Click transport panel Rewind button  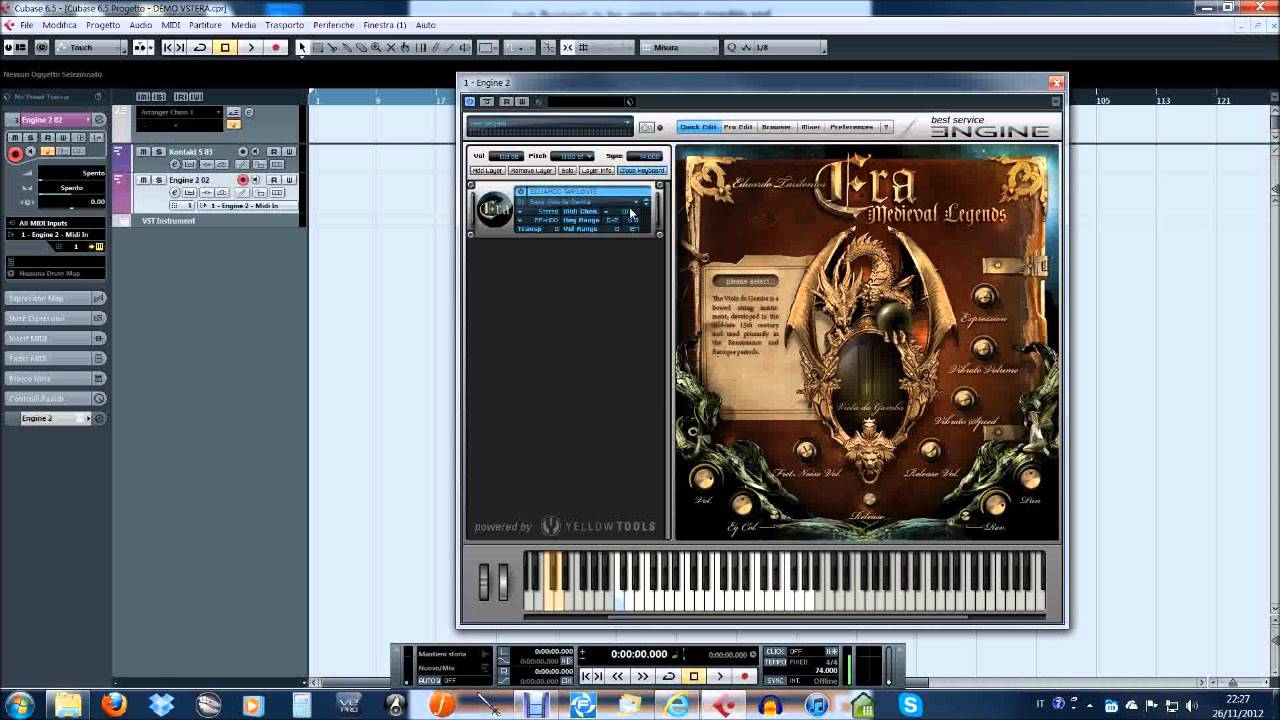click(x=617, y=677)
